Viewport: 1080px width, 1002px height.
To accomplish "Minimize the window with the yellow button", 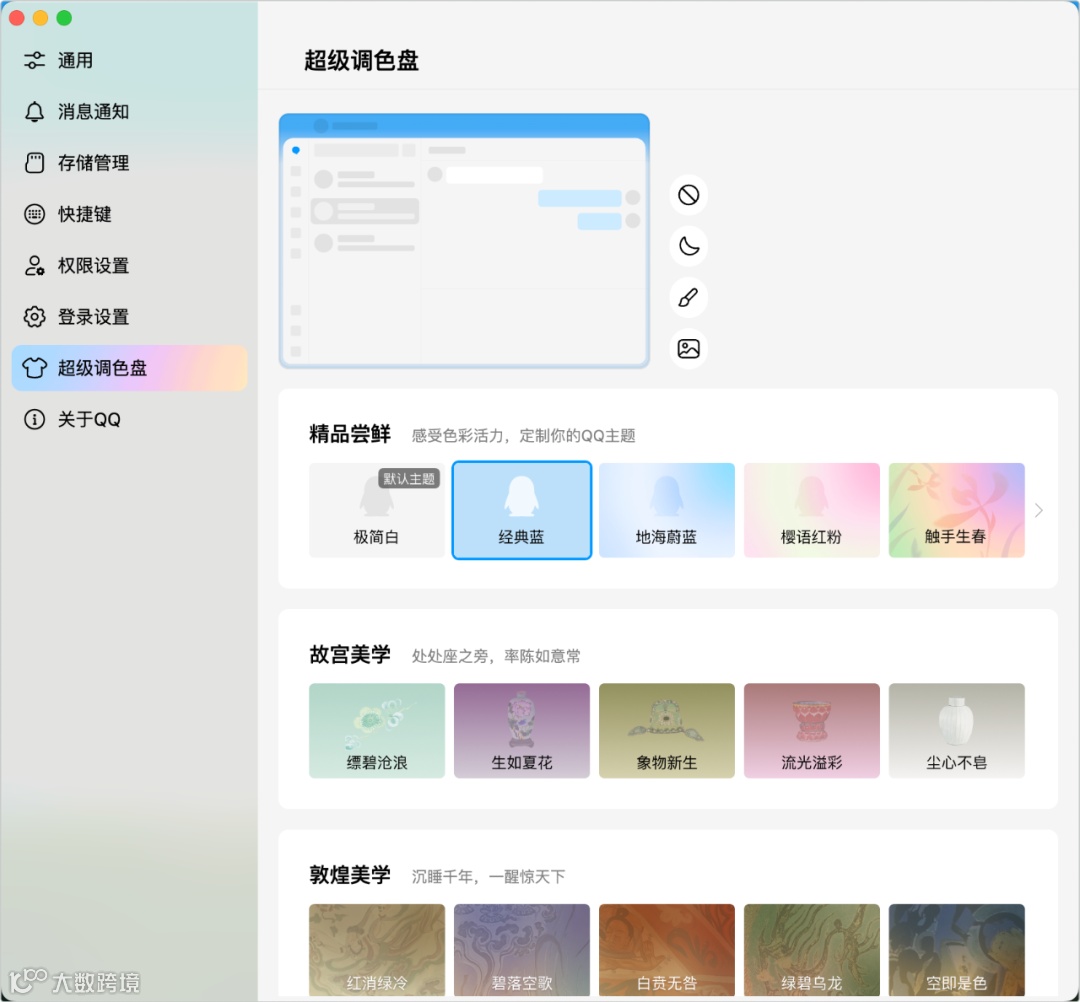I will coord(41,18).
